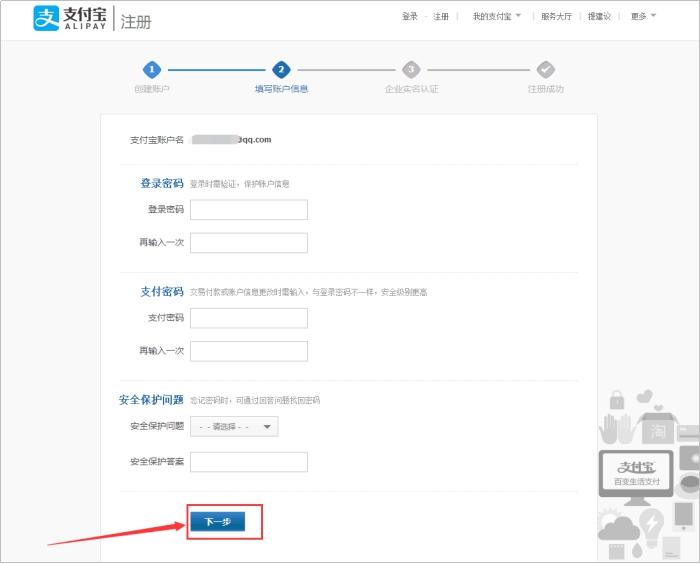This screenshot has width=700, height=564.
Task: Expand the 我的支付宝 menu
Action: click(497, 17)
